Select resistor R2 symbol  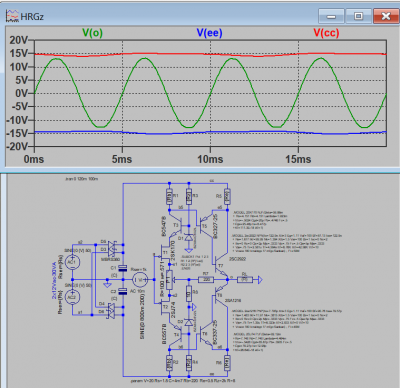coord(169,363)
